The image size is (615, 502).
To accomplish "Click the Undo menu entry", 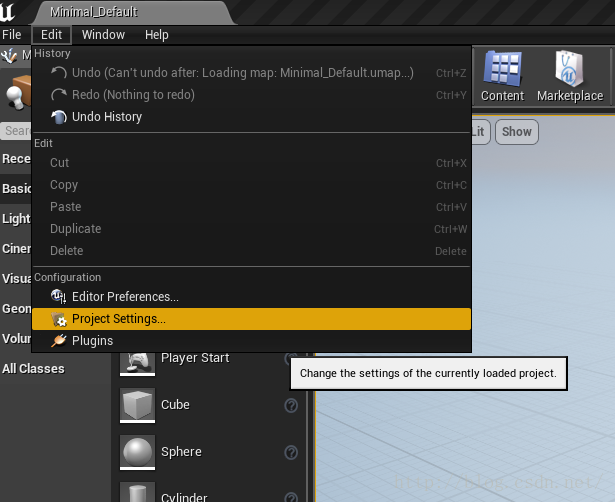I will coord(251,73).
